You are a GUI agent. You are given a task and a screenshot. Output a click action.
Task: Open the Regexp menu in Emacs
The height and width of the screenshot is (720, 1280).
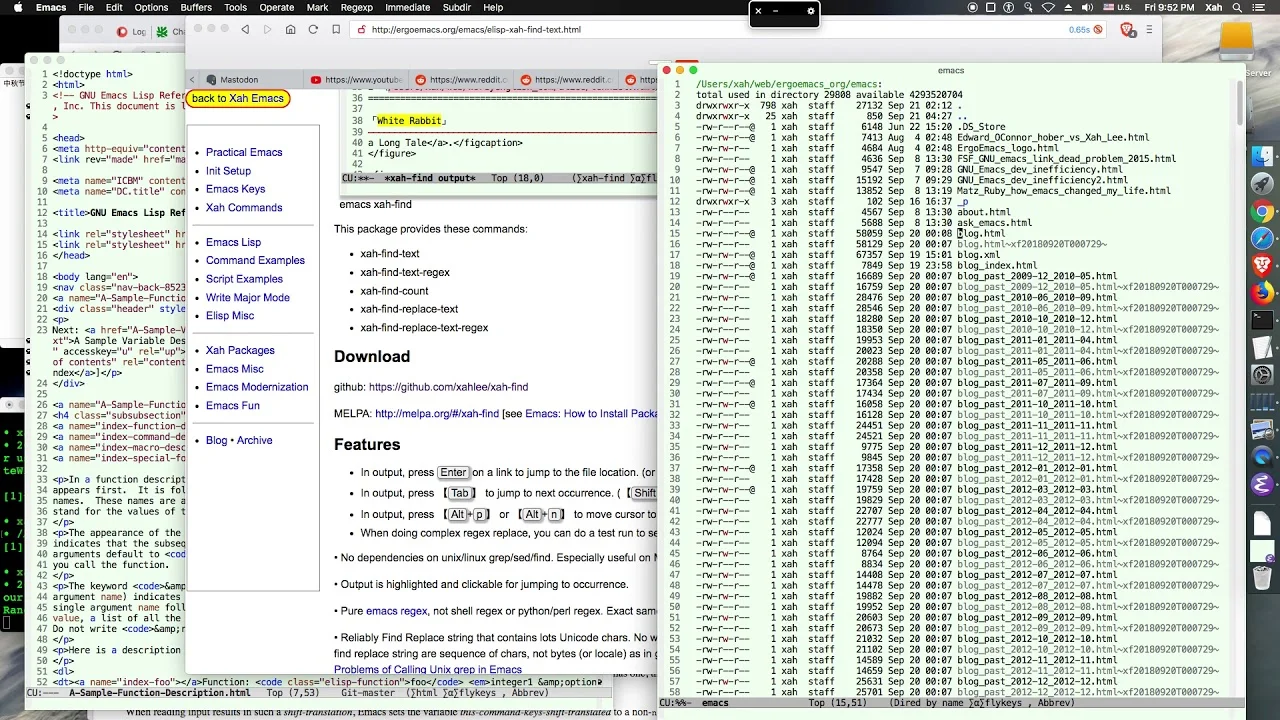coord(356,7)
